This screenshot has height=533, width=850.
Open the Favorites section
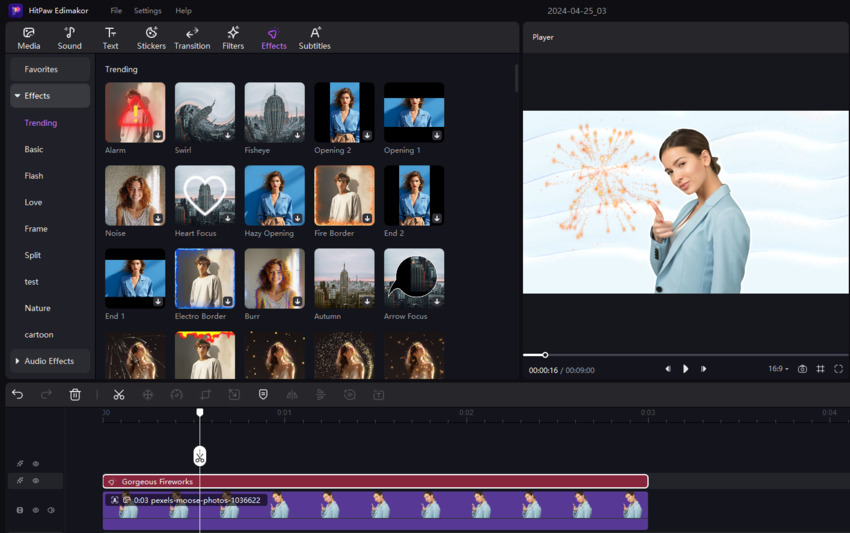[41, 69]
